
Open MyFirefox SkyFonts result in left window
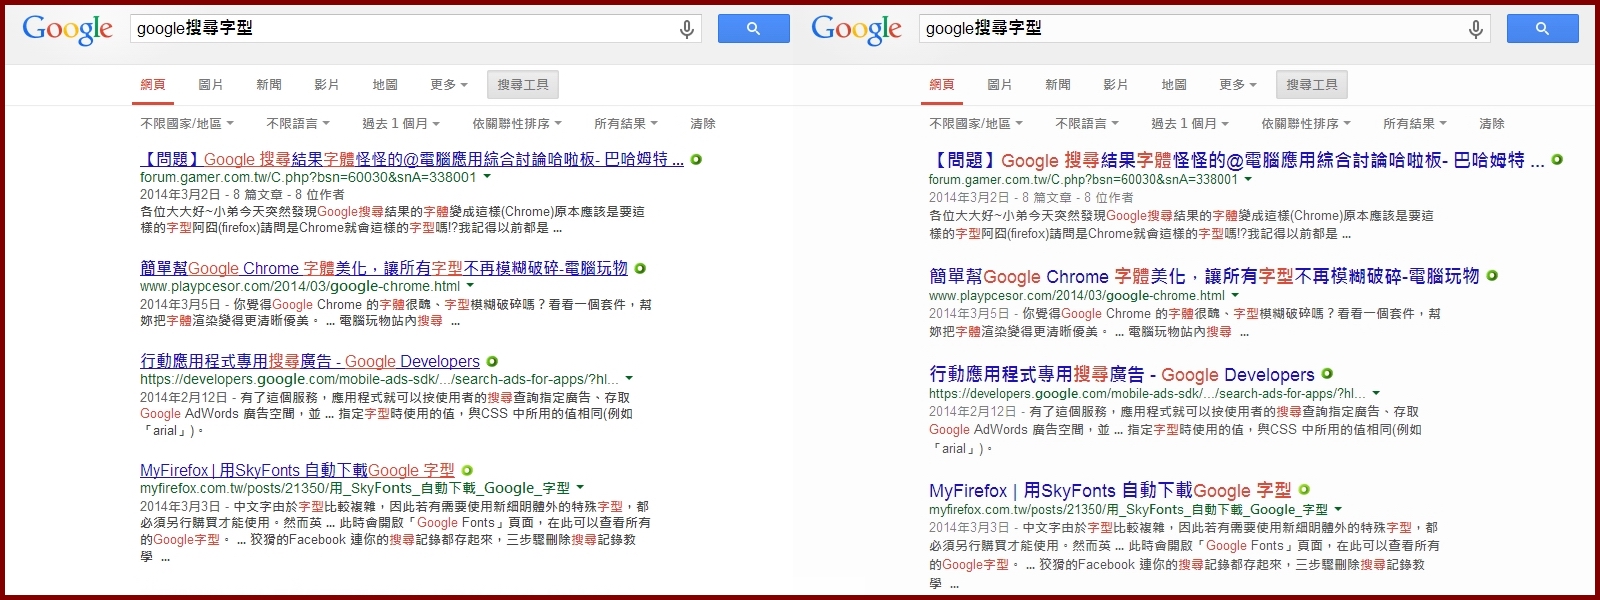(297, 470)
